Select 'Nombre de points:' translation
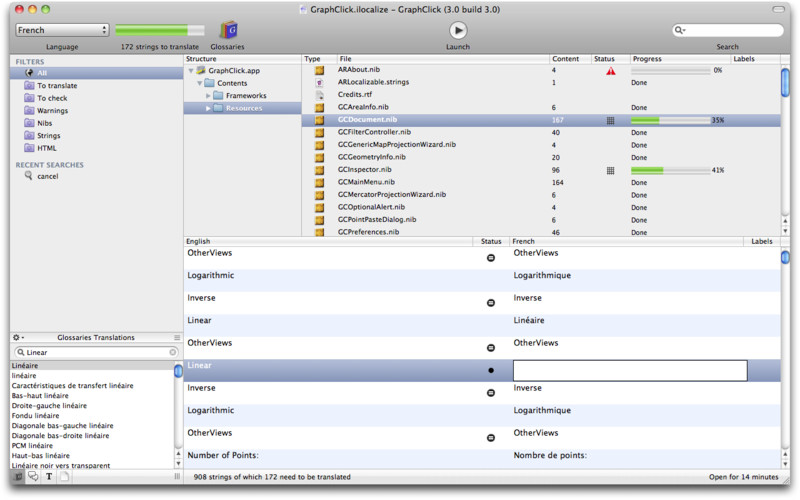The width and height of the screenshot is (800, 500). (x=550, y=455)
